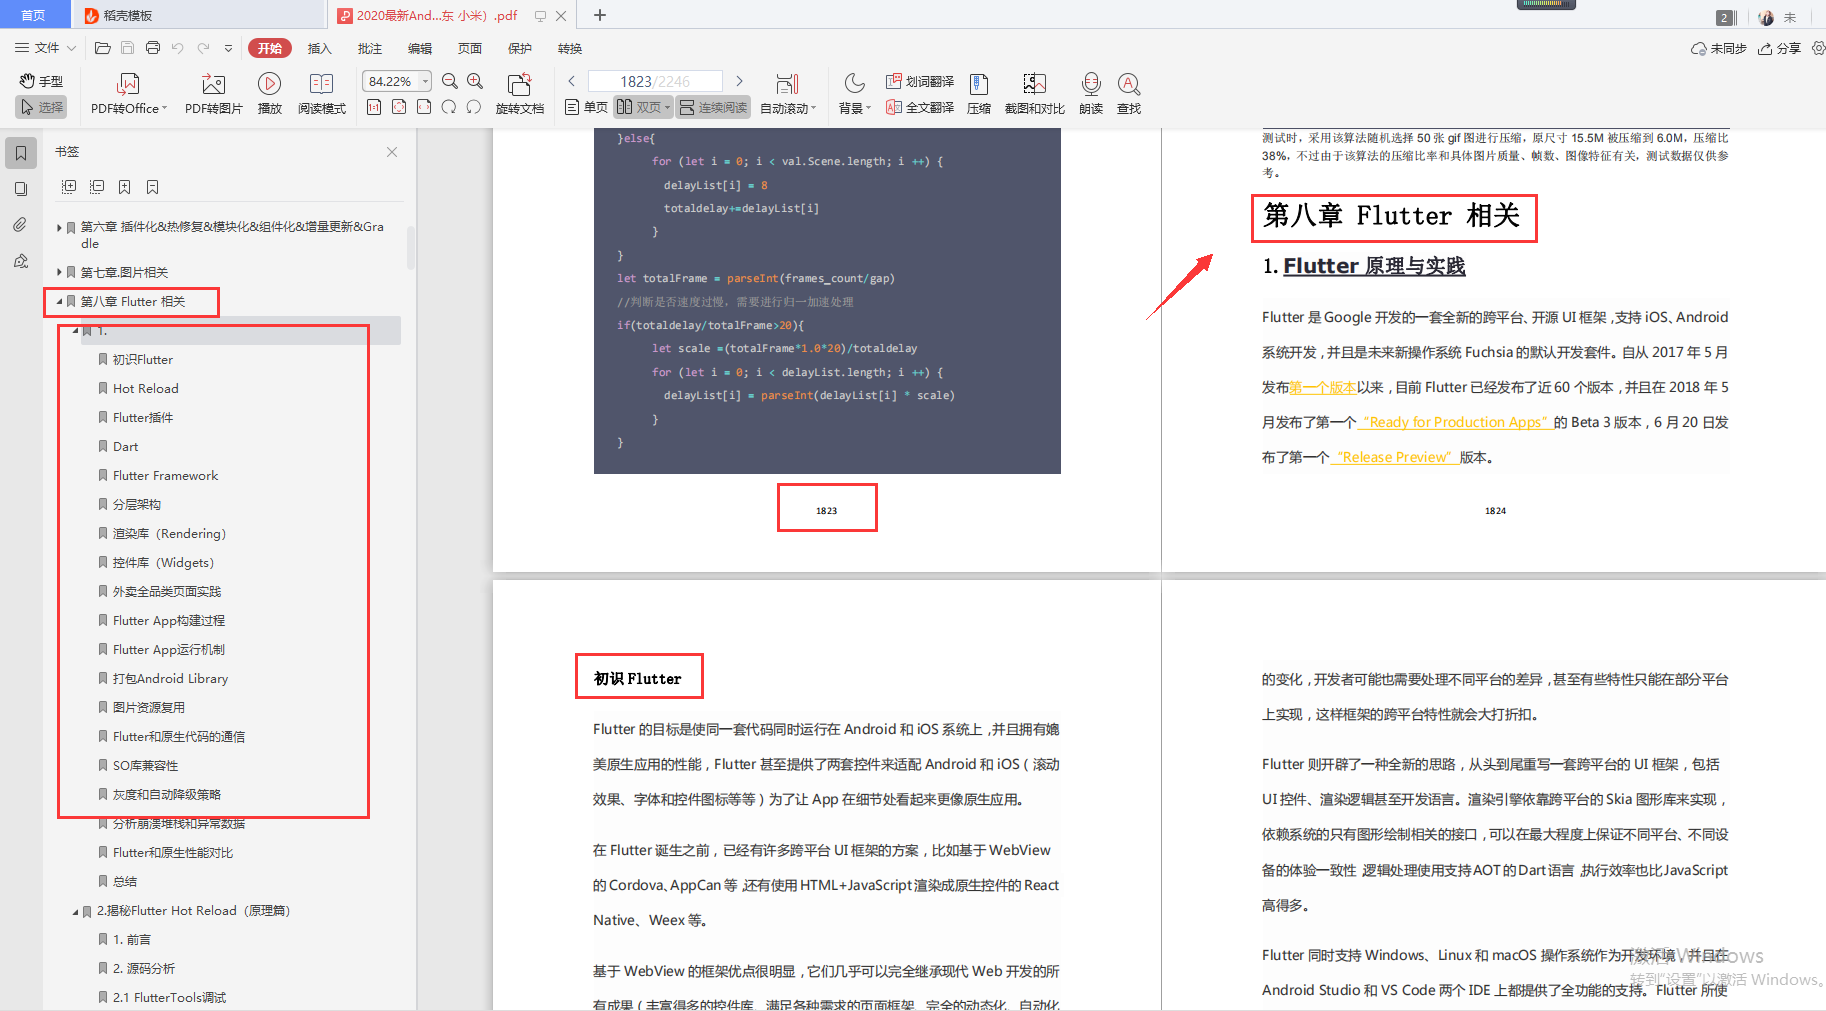Open the signature pen panel in sidebar
Viewport: 1826px width, 1011px height.
[21, 261]
